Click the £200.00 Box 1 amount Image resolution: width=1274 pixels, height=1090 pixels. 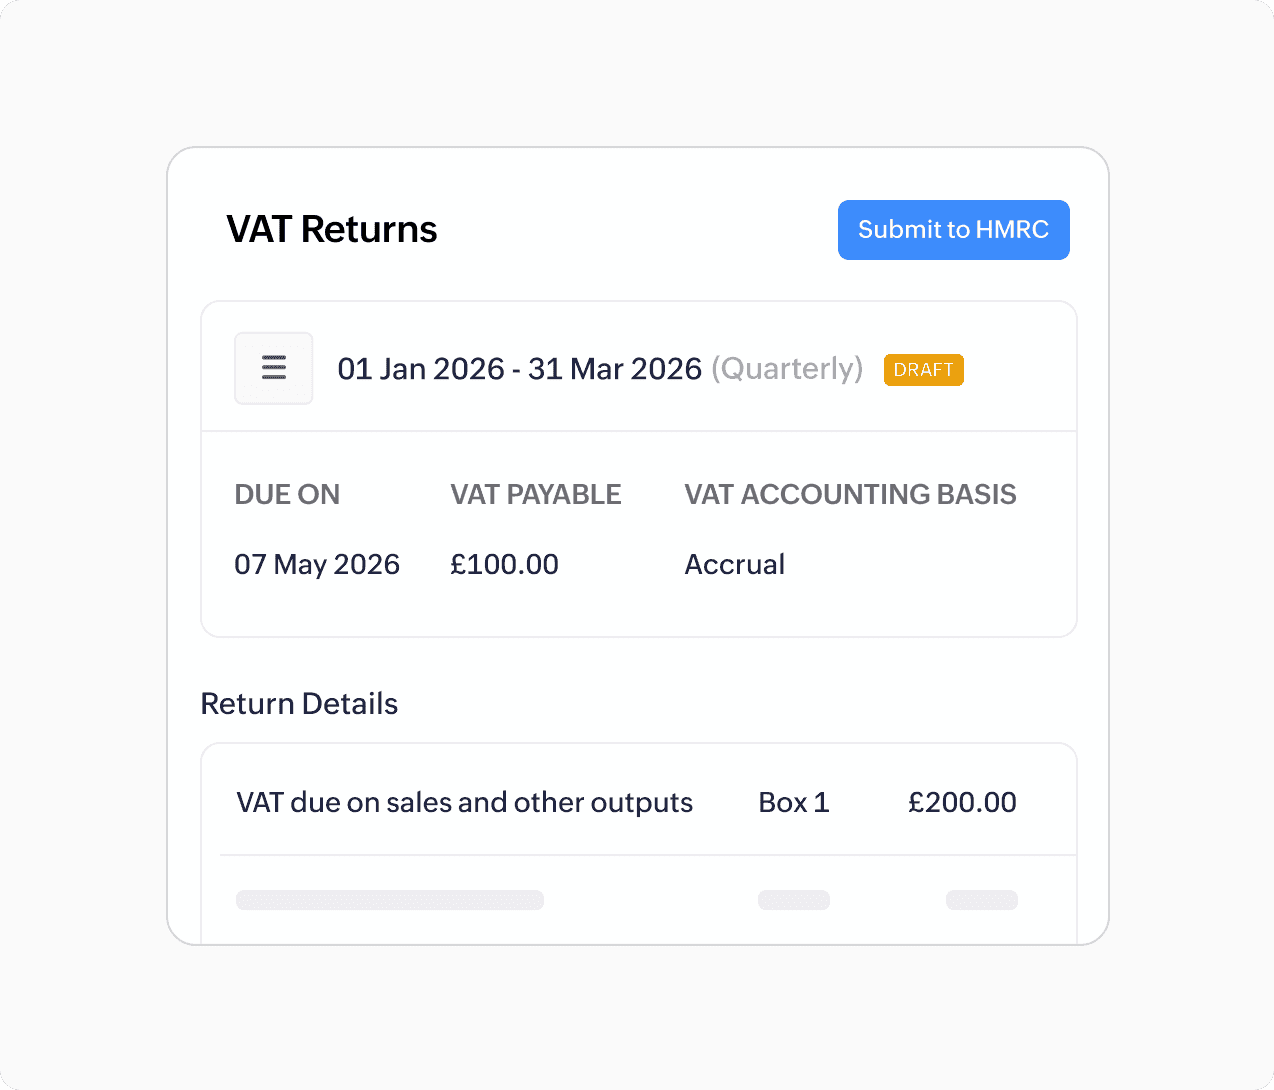tap(962, 802)
